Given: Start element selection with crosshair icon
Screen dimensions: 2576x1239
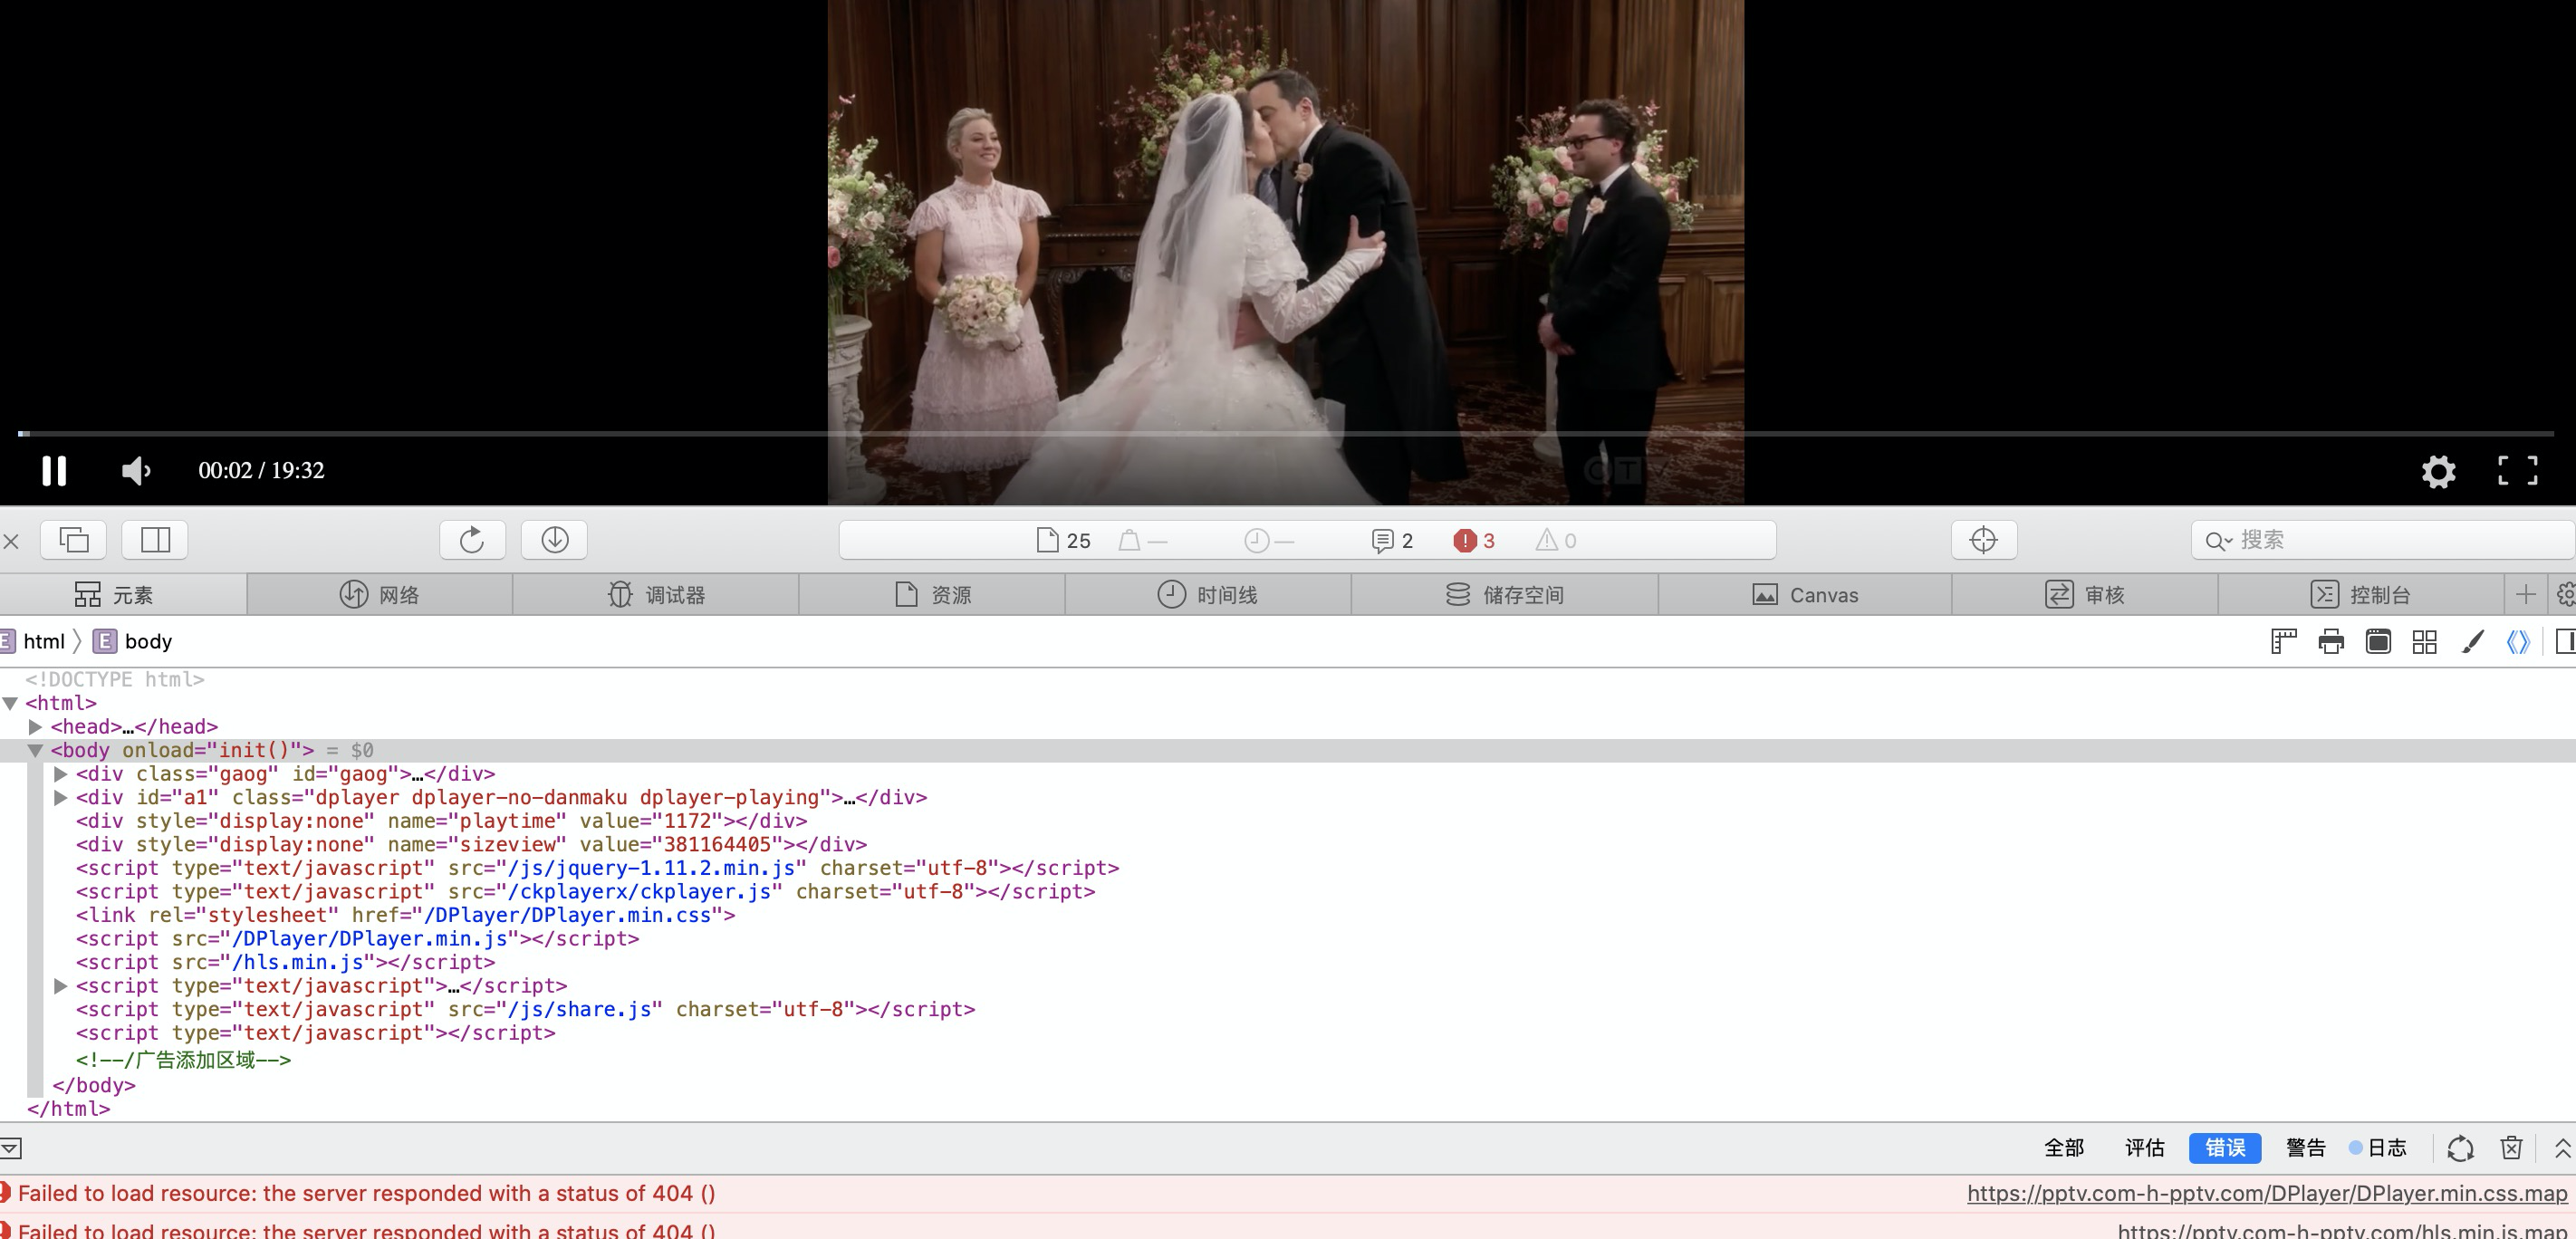Looking at the screenshot, I should click(x=1983, y=540).
